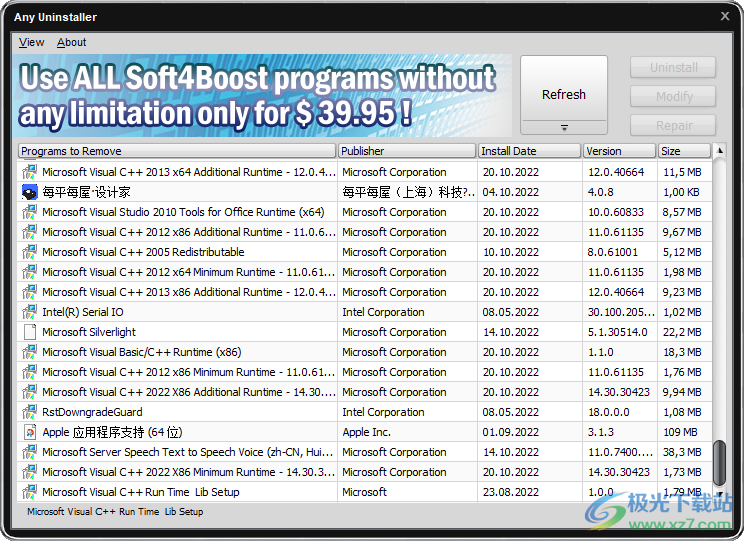Select the Microsoft Silverlight program name
The height and width of the screenshot is (541, 744).
coord(89,332)
